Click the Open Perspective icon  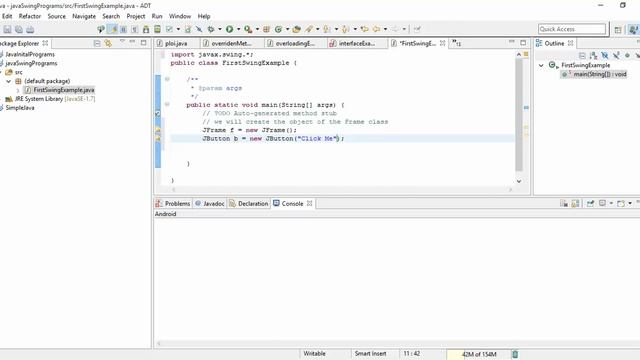click(618, 29)
